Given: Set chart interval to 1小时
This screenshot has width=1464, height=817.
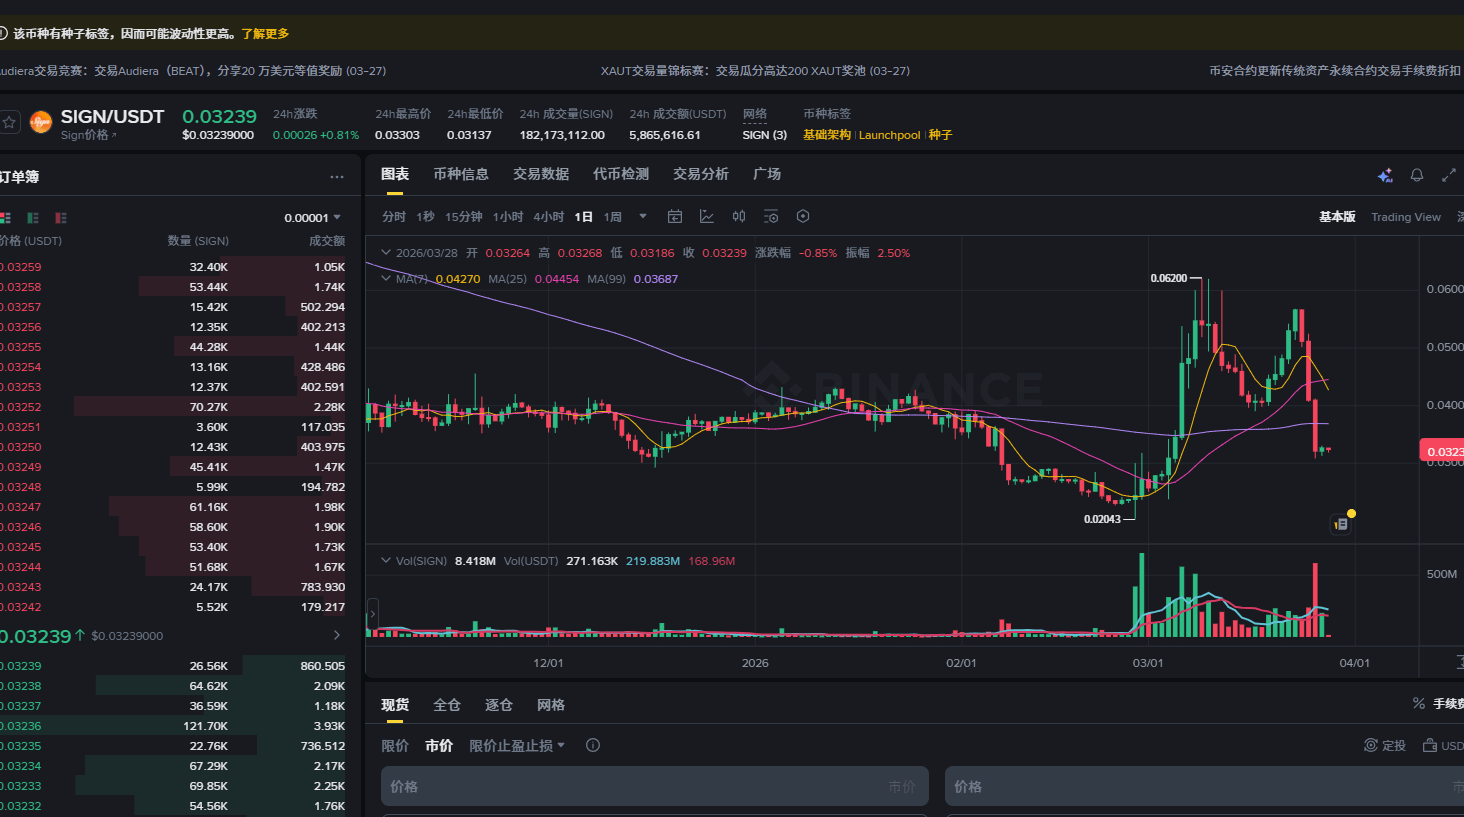Looking at the screenshot, I should click(508, 217).
